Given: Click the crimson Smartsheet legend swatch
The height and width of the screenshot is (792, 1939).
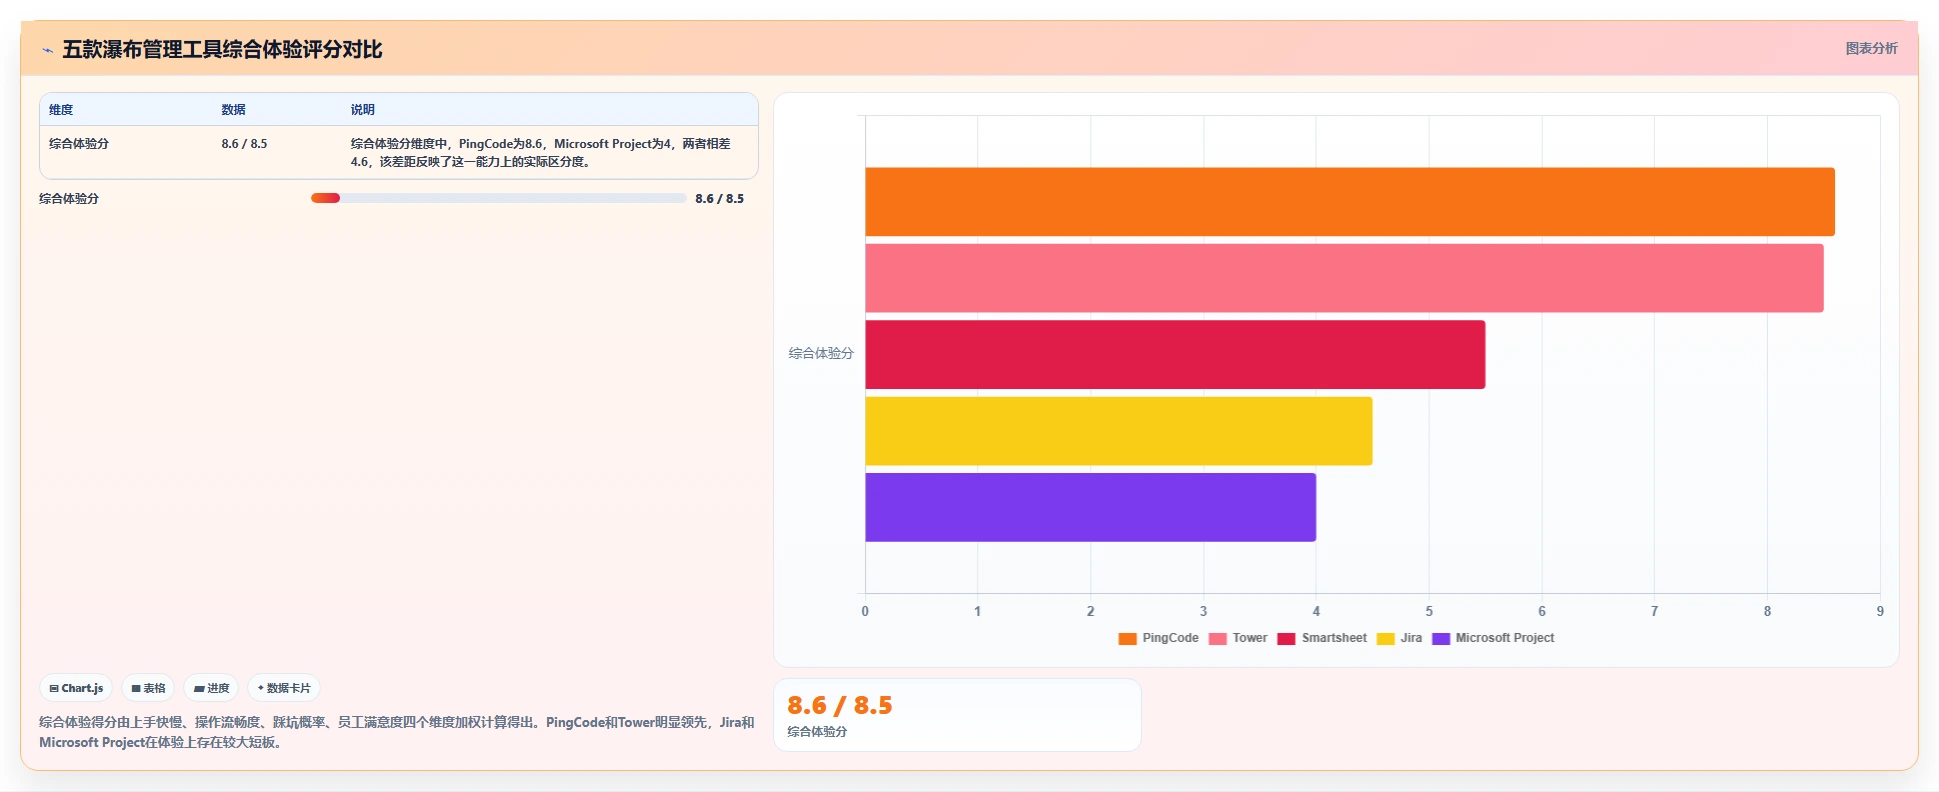Looking at the screenshot, I should point(1286,639).
